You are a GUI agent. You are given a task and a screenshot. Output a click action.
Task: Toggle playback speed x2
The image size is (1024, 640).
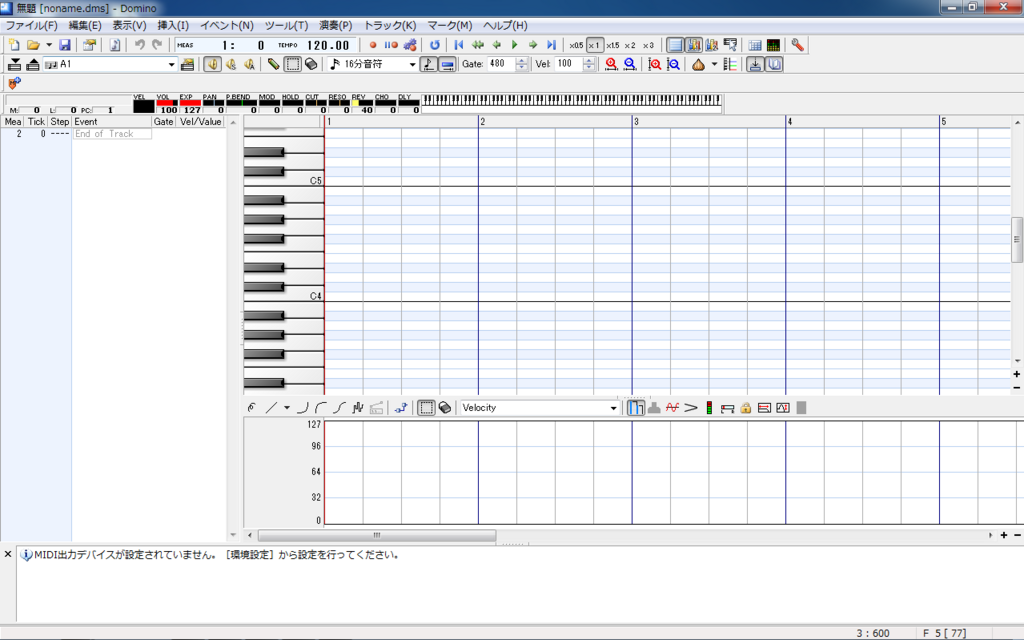[630, 45]
